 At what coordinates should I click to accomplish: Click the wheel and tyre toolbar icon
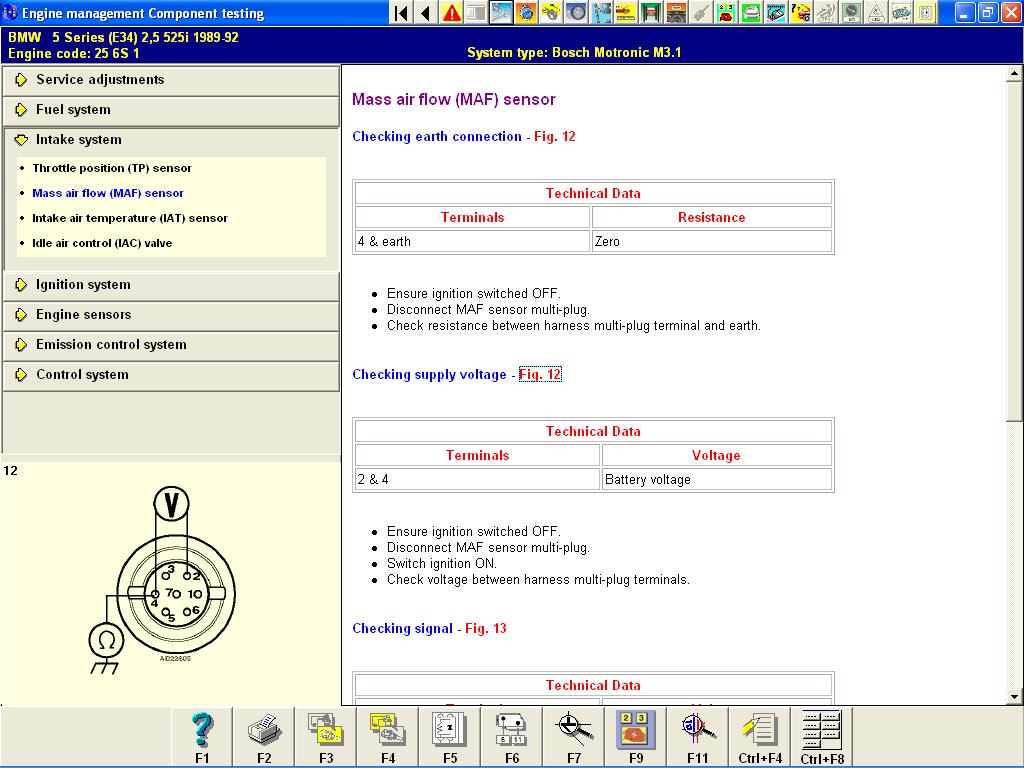coord(576,12)
